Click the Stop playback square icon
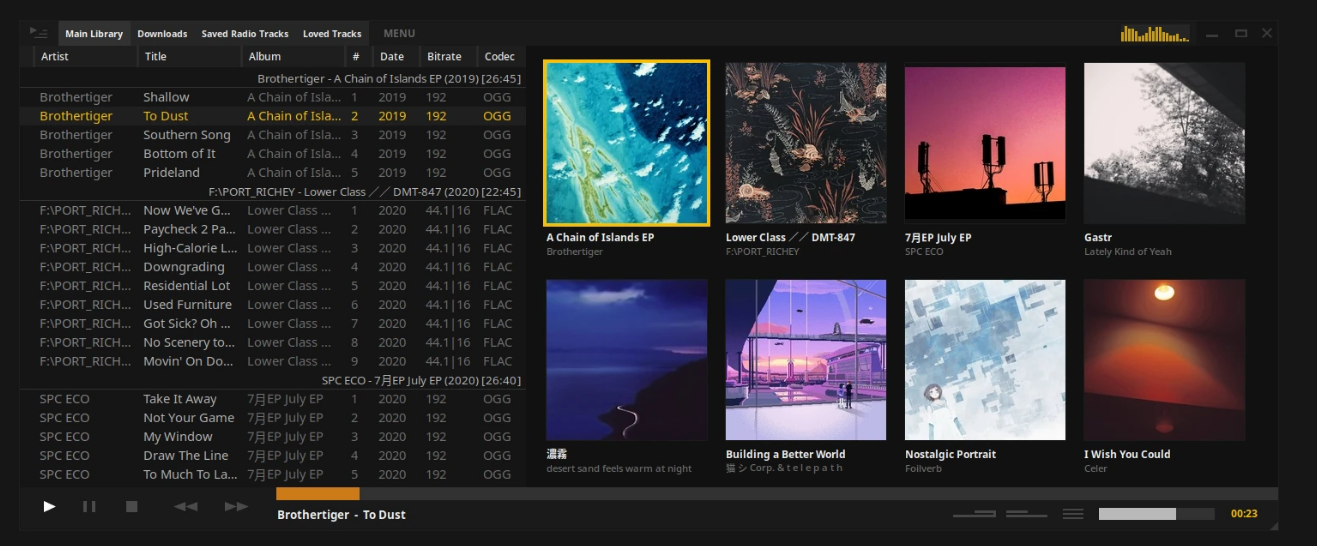 click(x=131, y=507)
